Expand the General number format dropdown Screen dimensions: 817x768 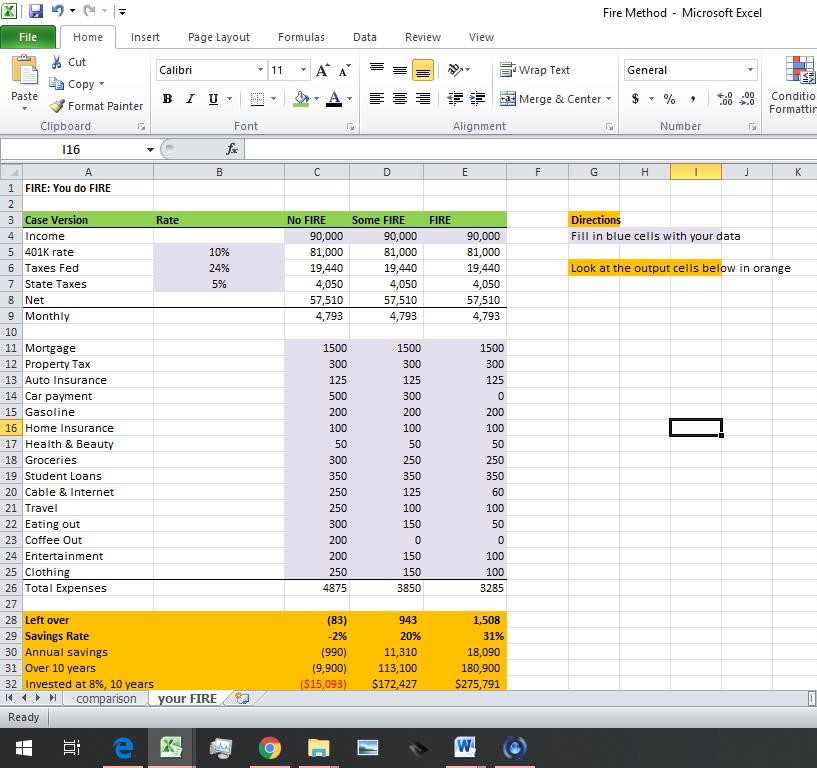750,70
